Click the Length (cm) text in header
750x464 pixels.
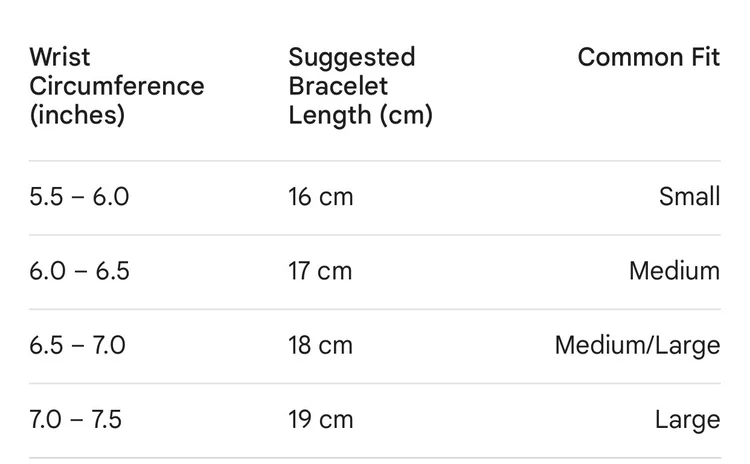[x=360, y=115]
